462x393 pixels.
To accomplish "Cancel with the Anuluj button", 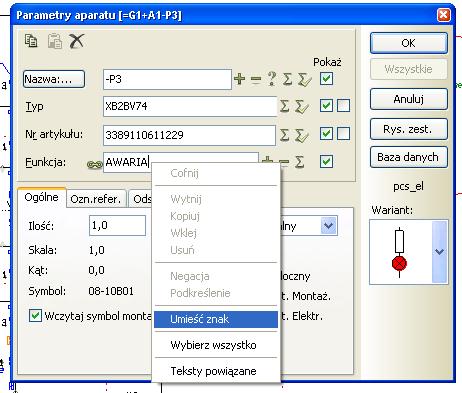I will (x=409, y=99).
